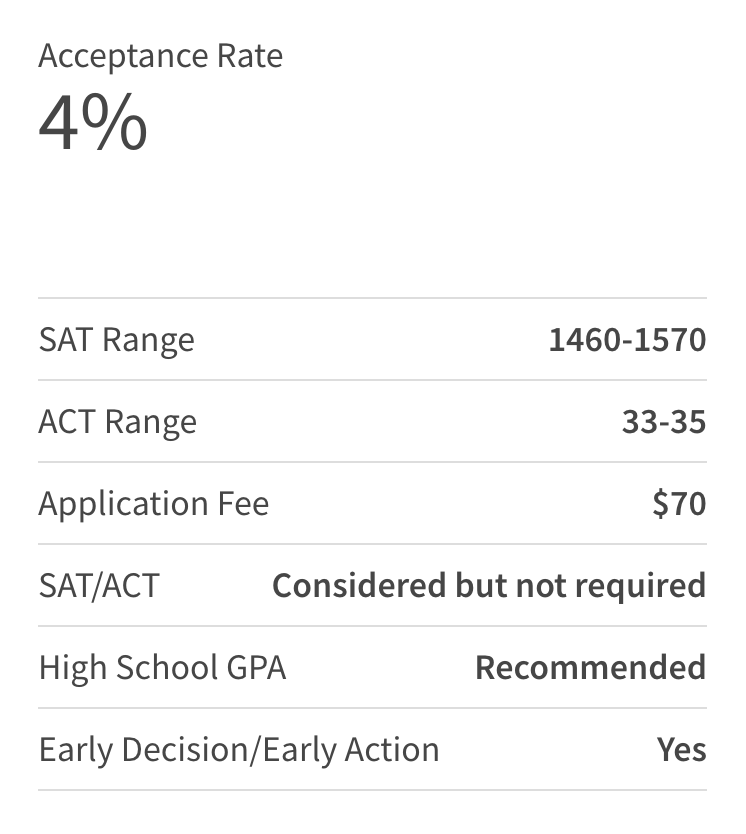Viewport: 746px width, 834px height.
Task: Click the Acceptance Rate heading
Action: click(160, 56)
